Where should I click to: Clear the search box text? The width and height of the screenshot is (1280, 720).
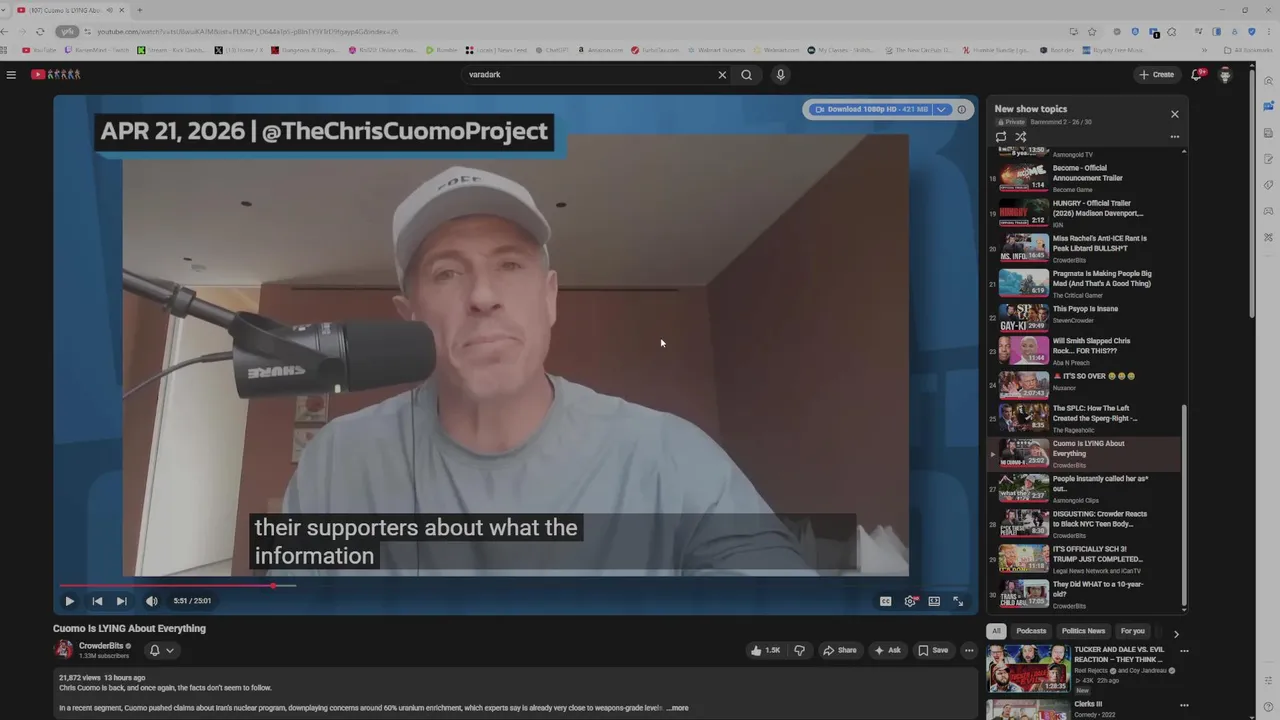pos(722,75)
